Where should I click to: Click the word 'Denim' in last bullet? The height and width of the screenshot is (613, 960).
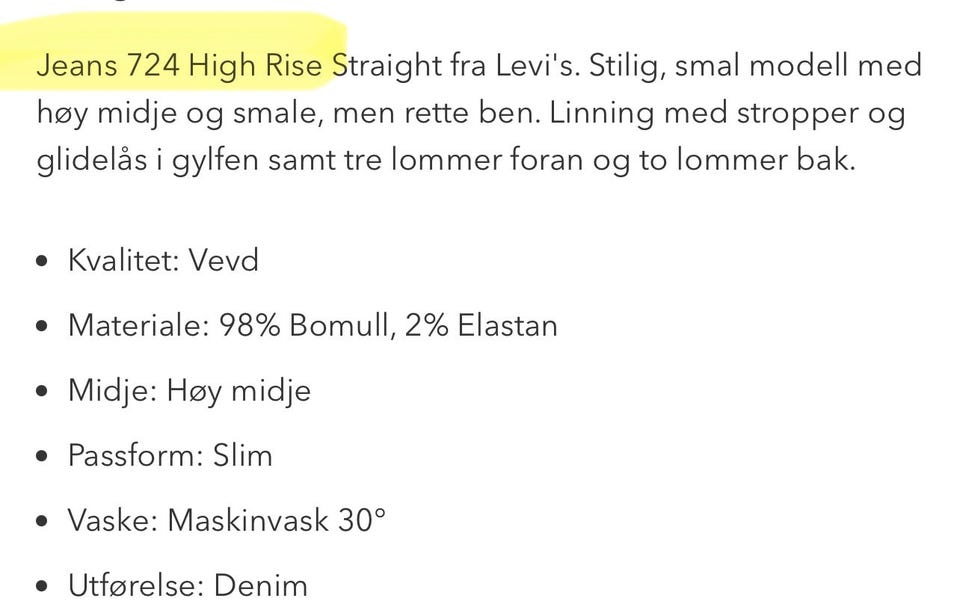260,585
